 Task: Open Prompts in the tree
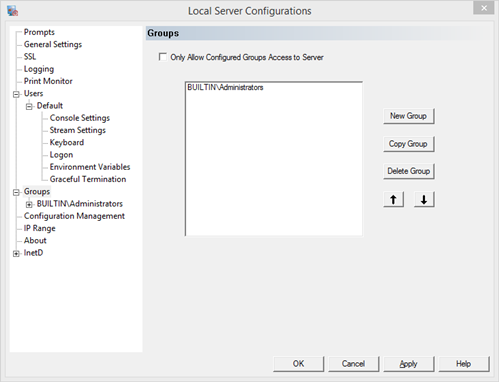coord(39,32)
